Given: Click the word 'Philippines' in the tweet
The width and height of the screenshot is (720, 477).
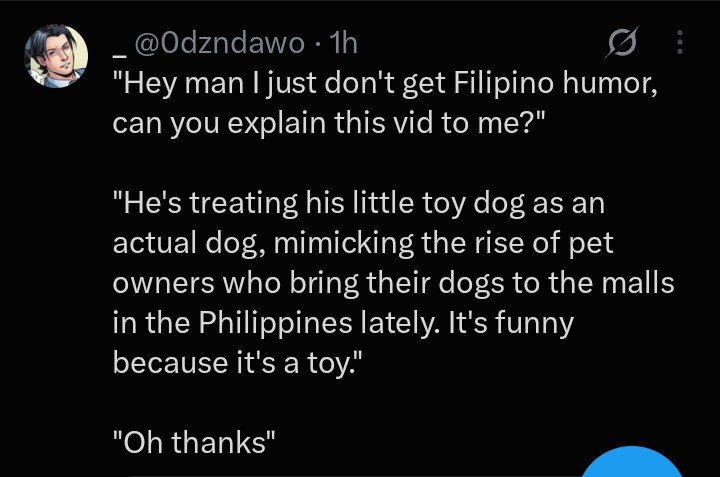Looking at the screenshot, I should point(276,323).
